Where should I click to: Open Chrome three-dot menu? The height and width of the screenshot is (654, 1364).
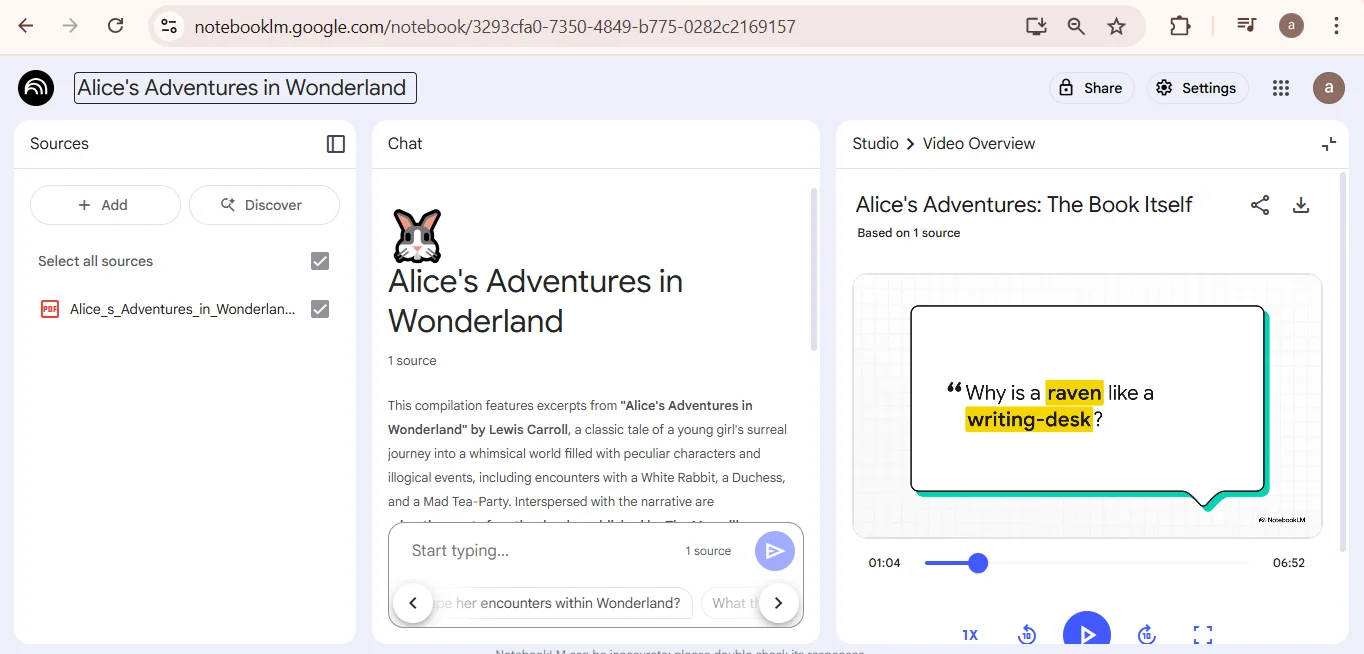[1337, 26]
